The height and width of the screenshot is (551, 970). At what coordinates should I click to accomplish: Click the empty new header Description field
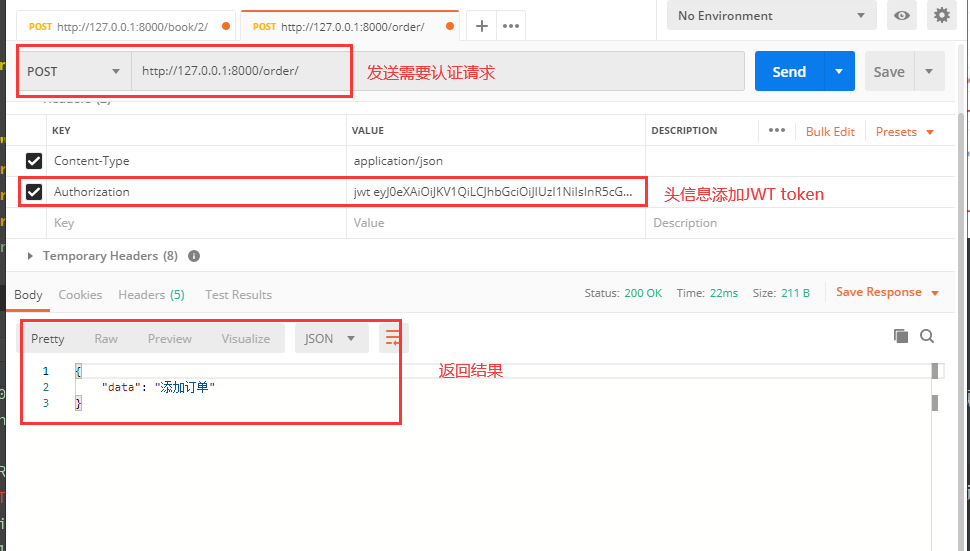click(x=800, y=223)
